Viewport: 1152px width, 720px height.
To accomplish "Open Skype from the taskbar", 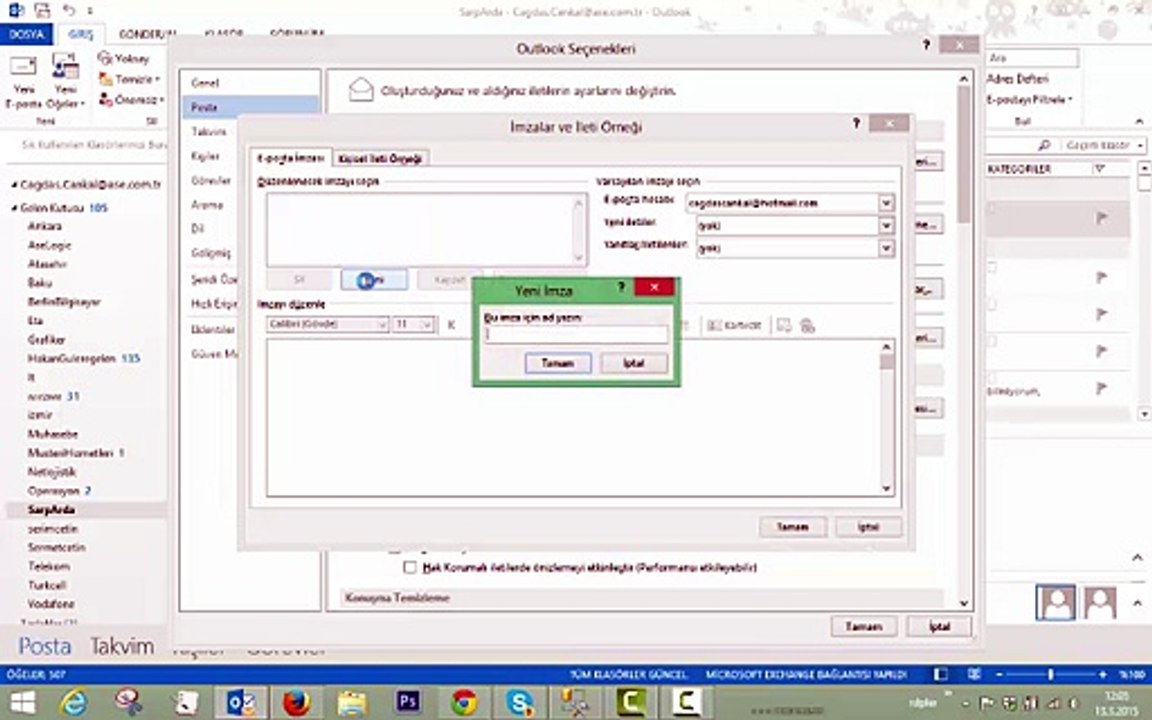I will pos(519,703).
